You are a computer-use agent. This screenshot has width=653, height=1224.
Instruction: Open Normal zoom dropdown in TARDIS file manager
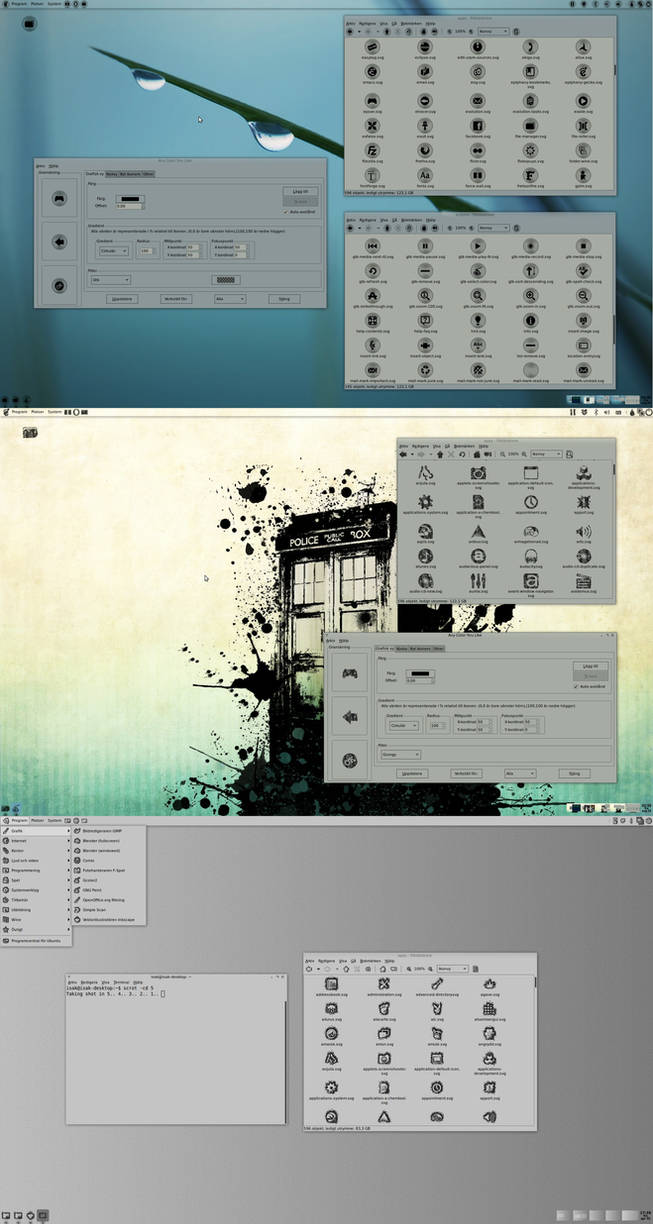pyautogui.click(x=546, y=454)
